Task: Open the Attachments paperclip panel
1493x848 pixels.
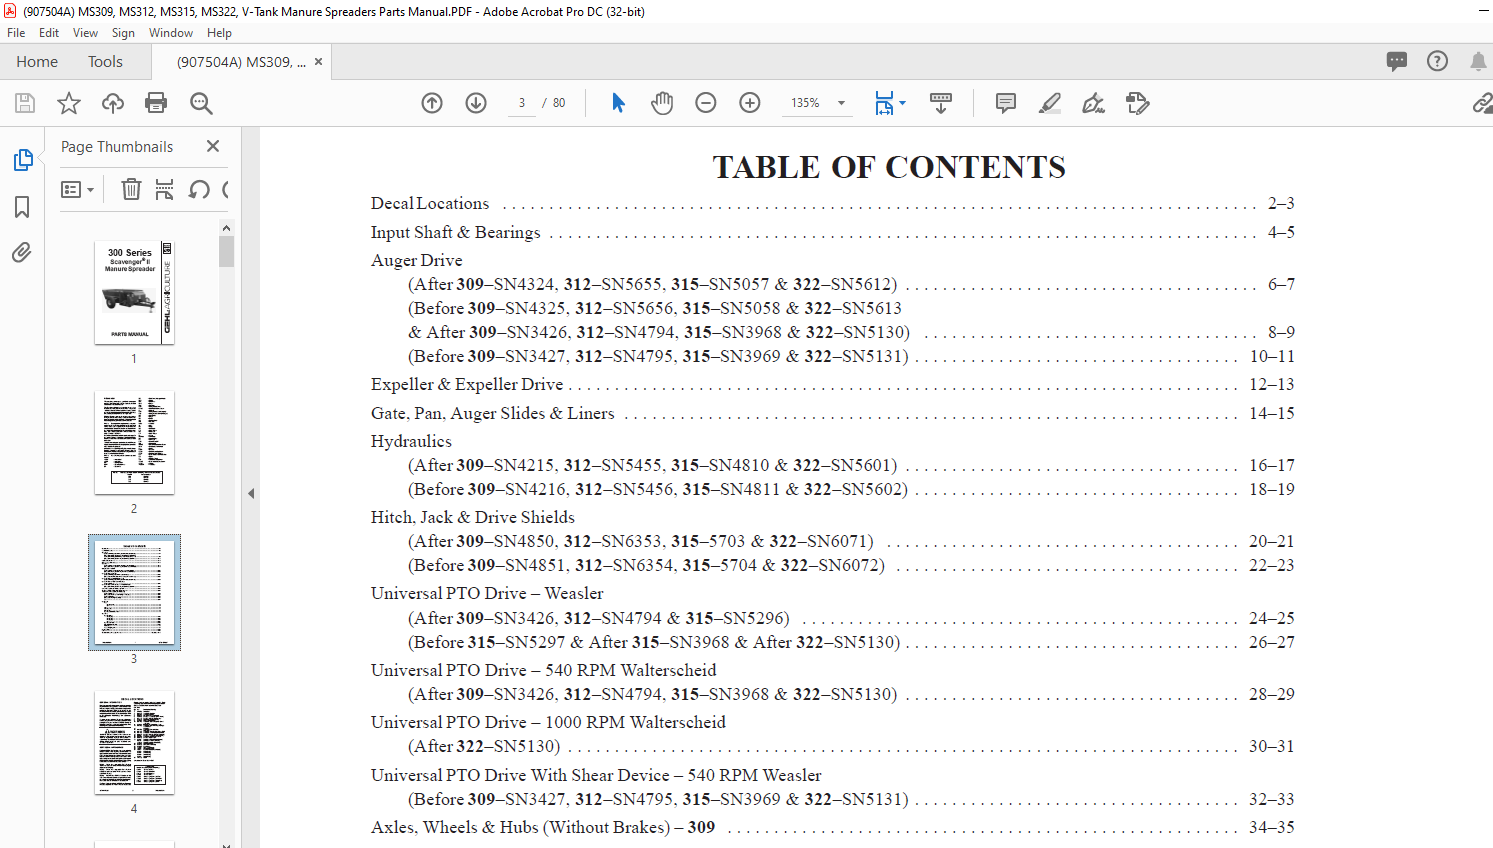Action: 22,252
